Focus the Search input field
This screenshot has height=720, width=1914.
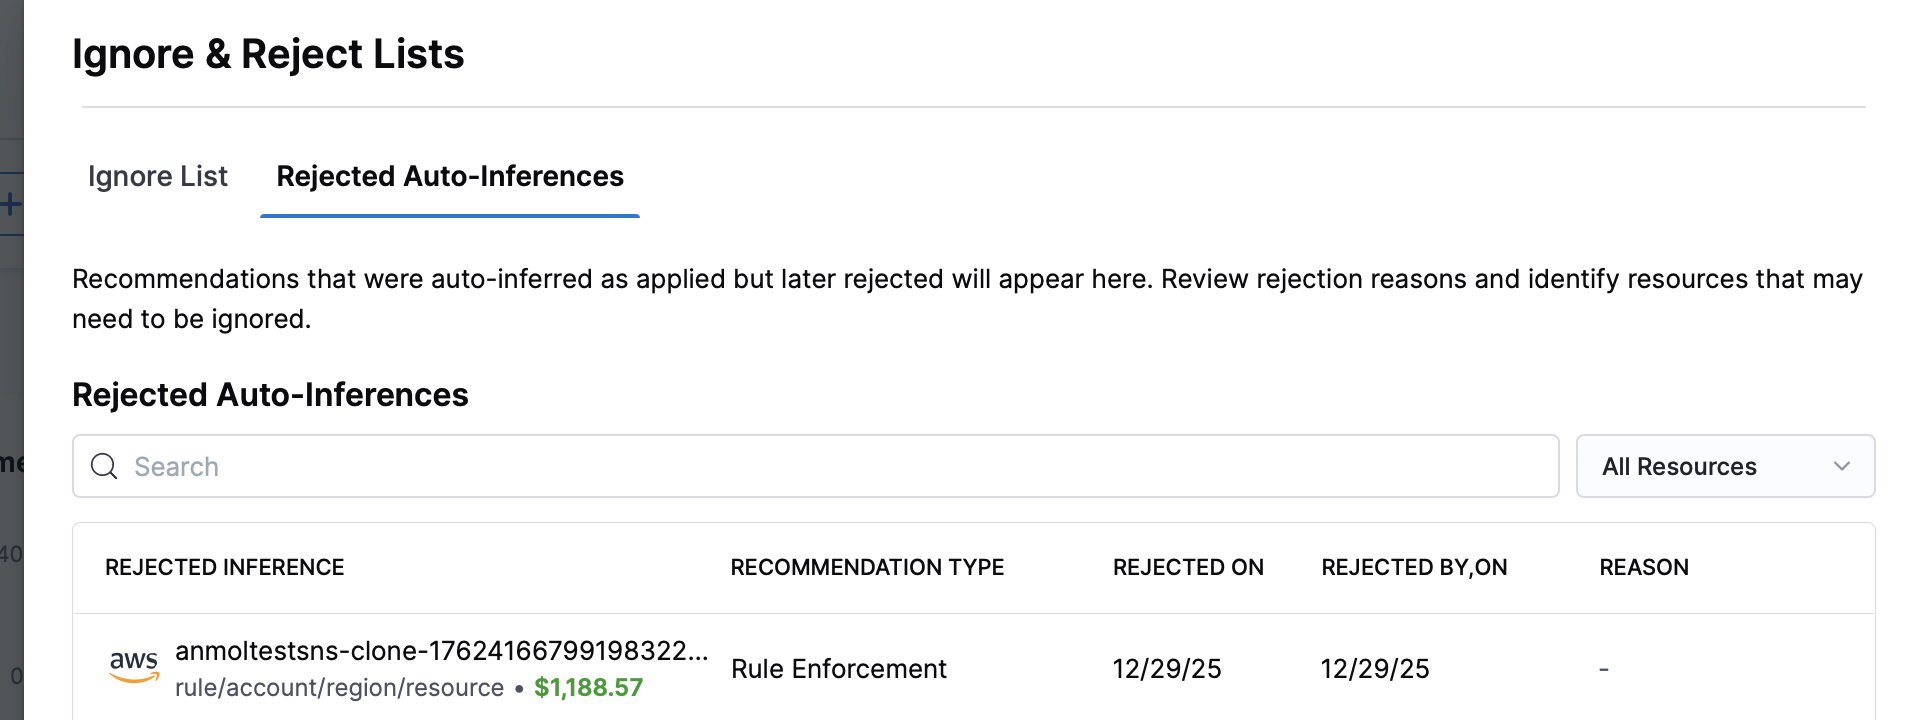click(830, 466)
